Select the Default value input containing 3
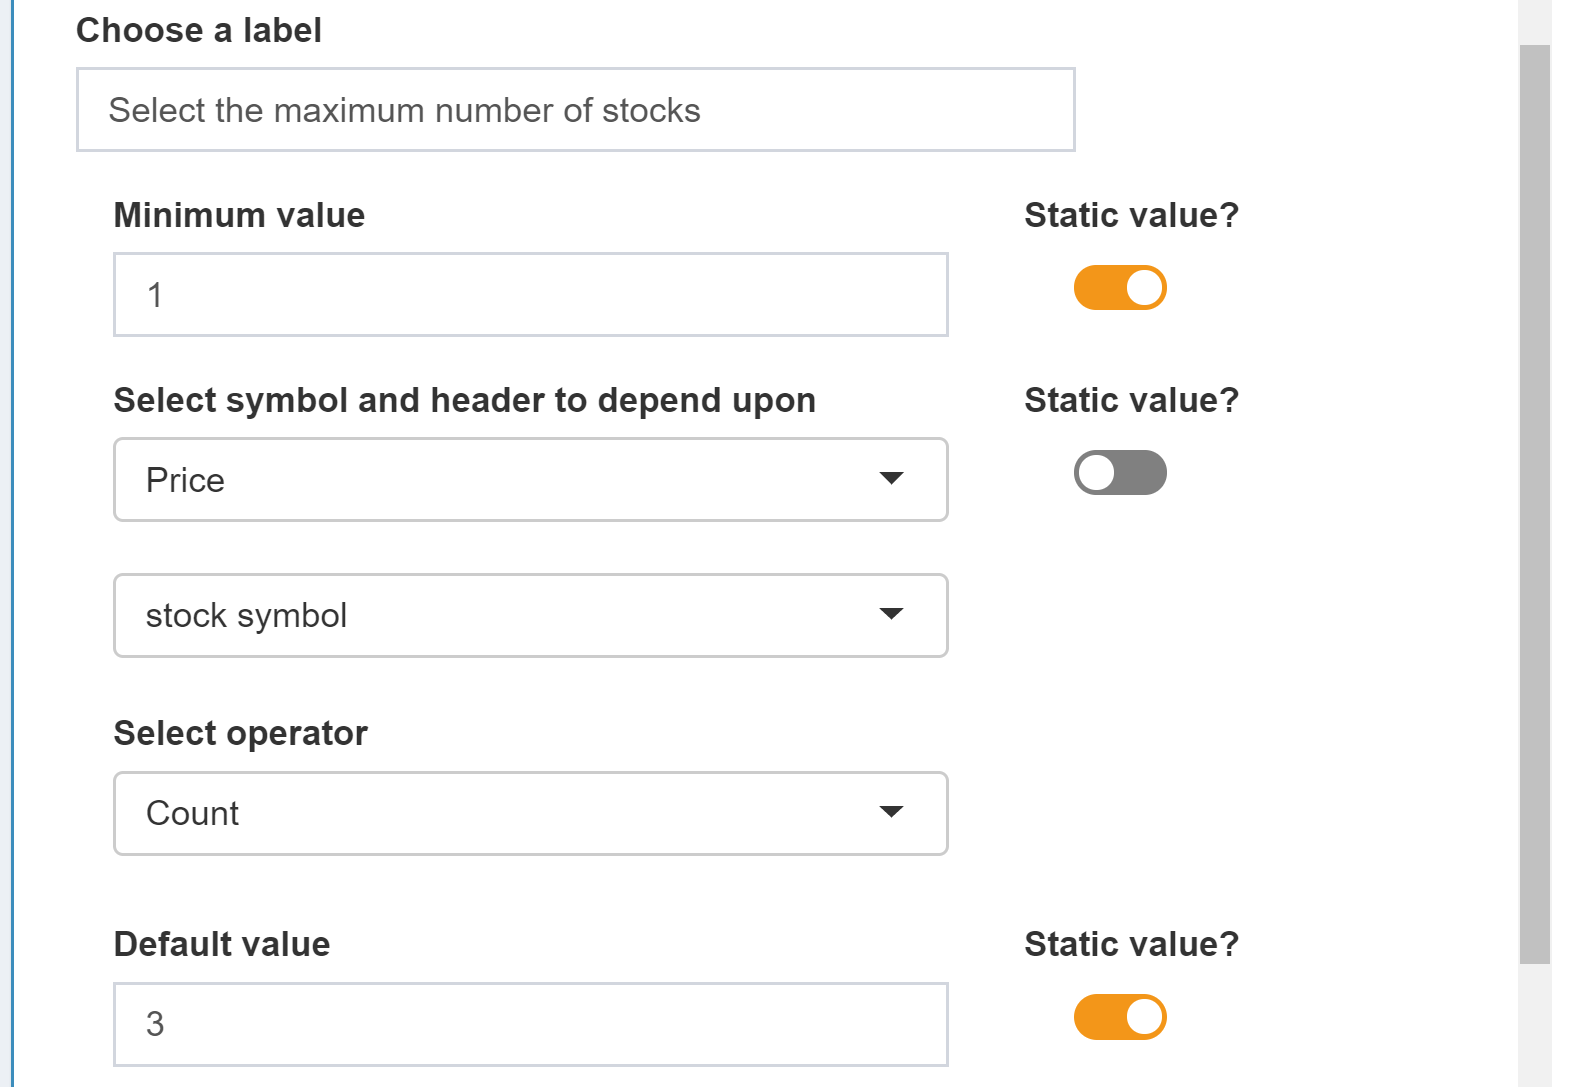Screen dimensions: 1582x1087 coord(530,1024)
